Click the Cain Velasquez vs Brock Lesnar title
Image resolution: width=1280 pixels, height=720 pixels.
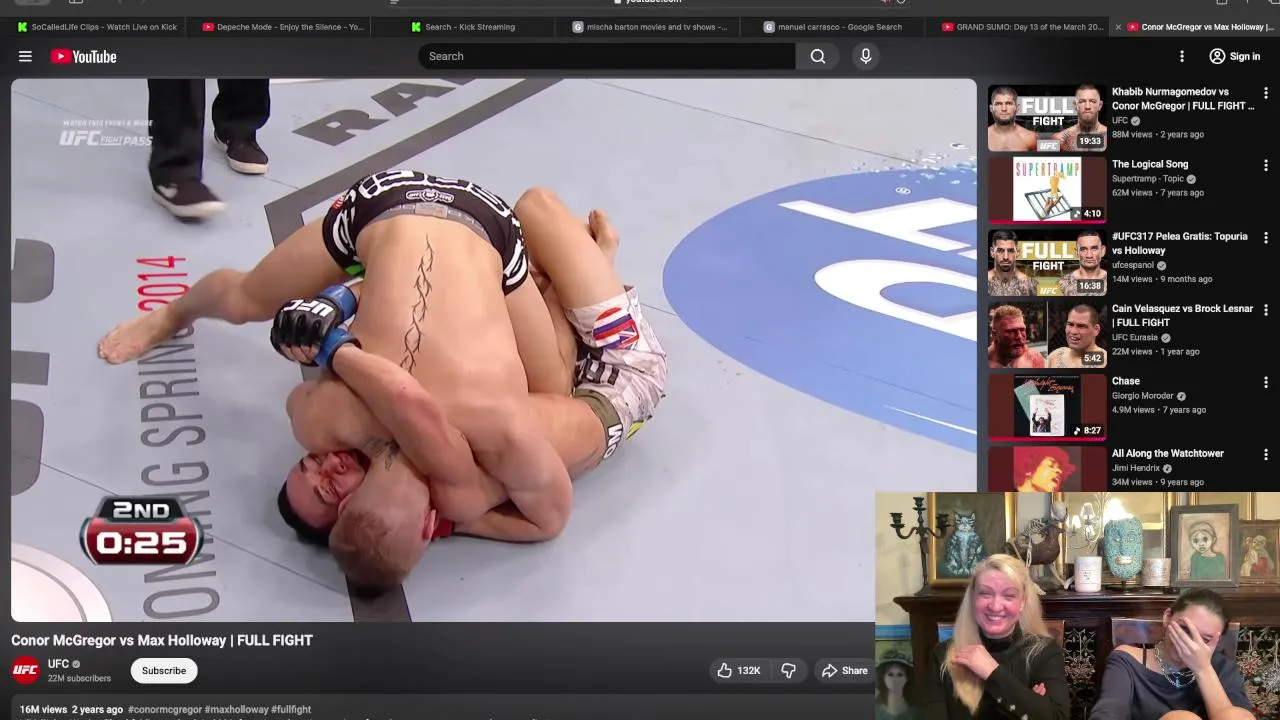[1182, 315]
